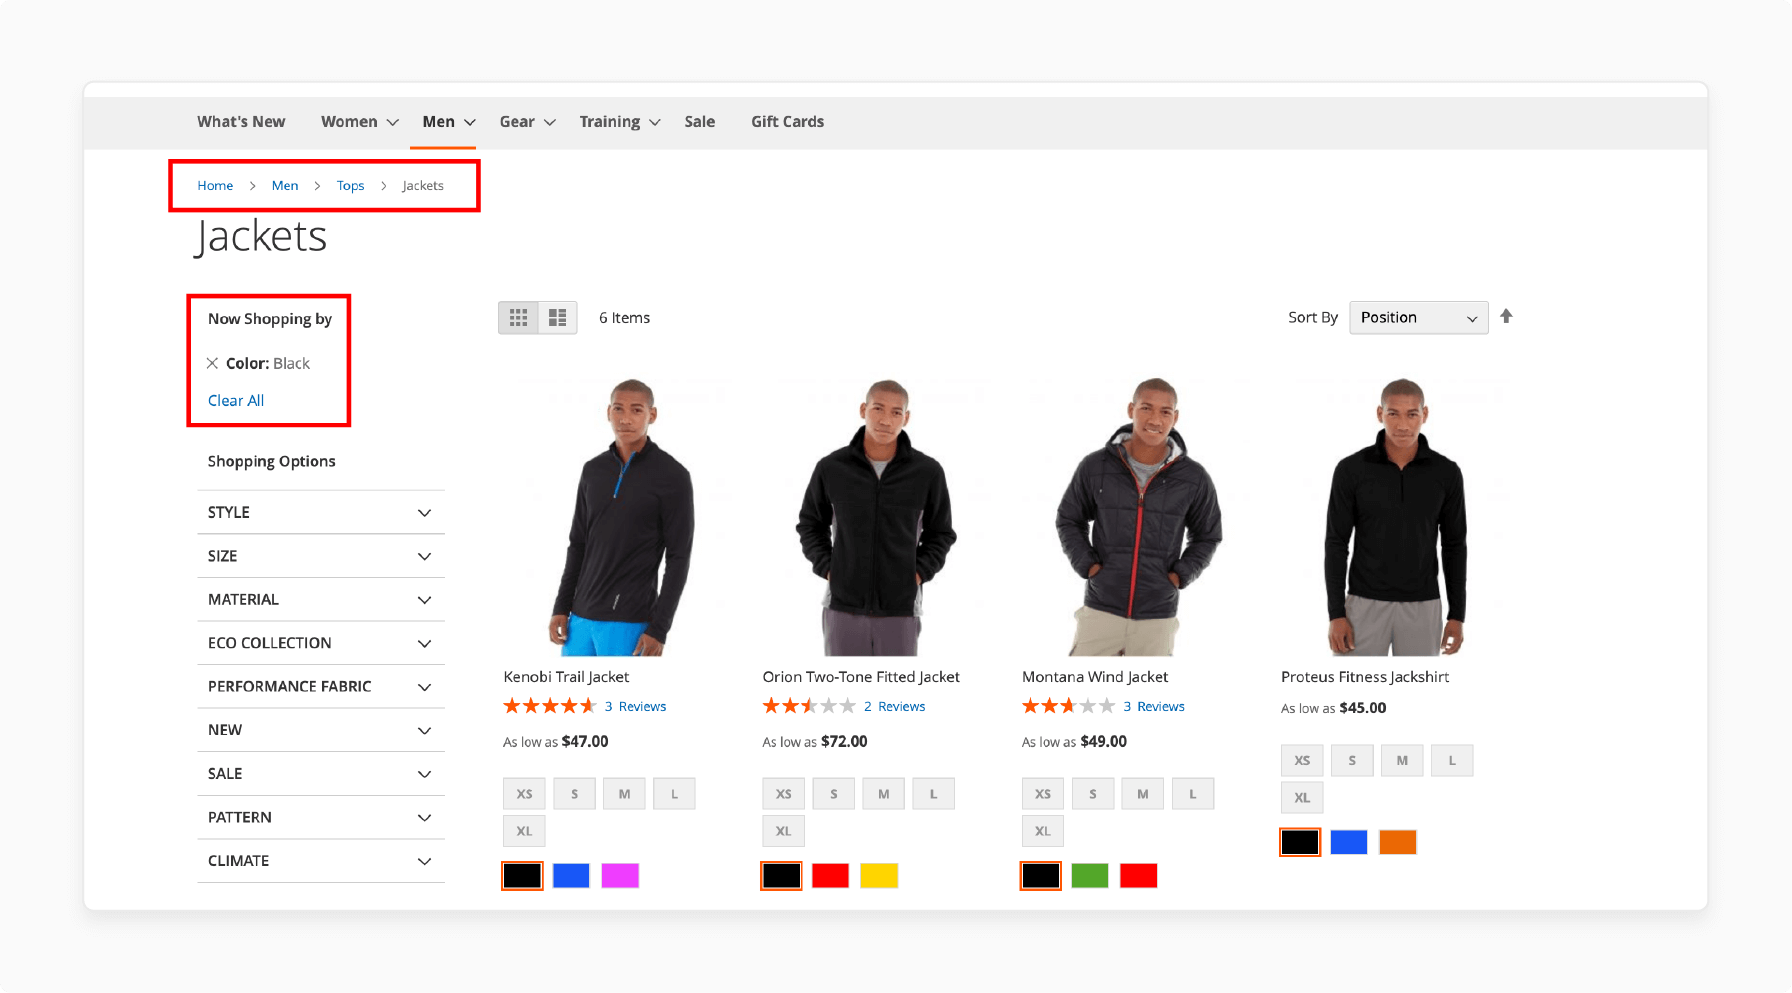Open the Men menu

coord(448,122)
